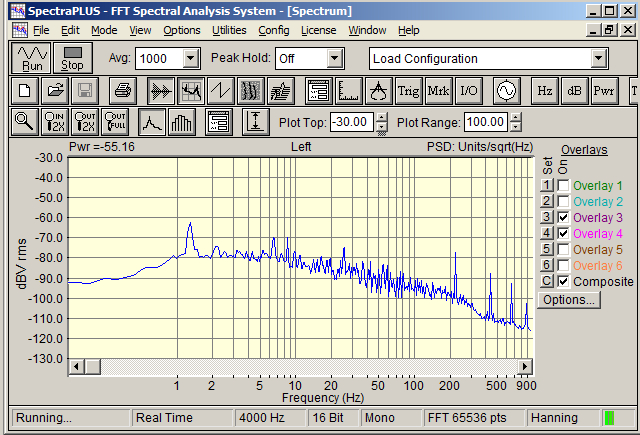Click the Hz toolbar button
The width and height of the screenshot is (640, 435).
(x=545, y=91)
